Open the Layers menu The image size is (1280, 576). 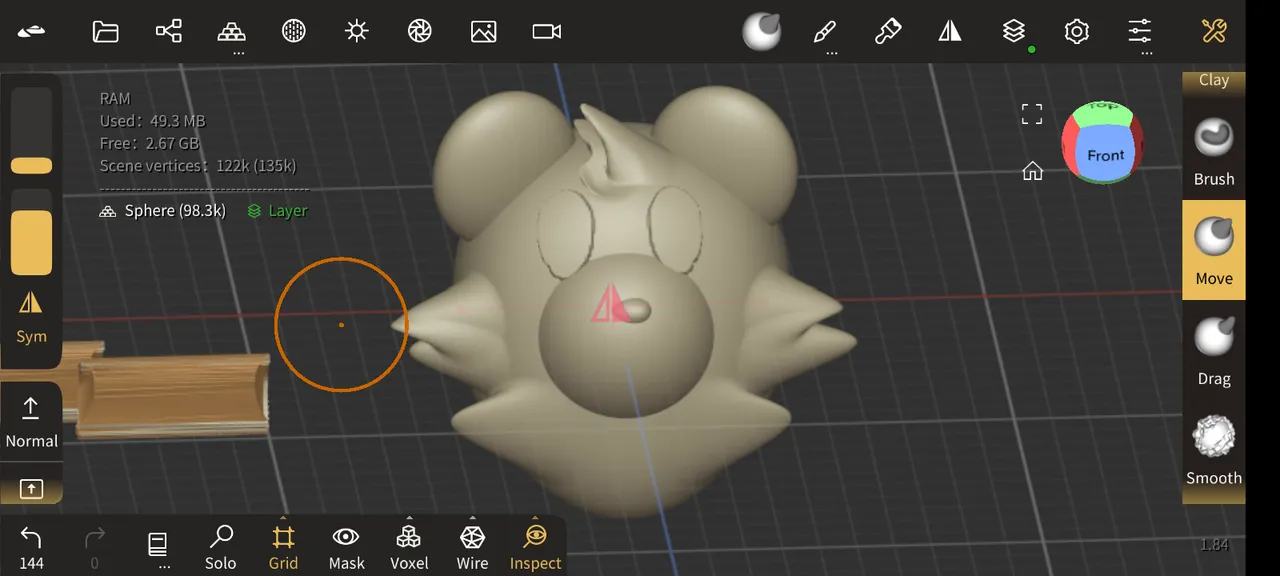click(x=1014, y=31)
